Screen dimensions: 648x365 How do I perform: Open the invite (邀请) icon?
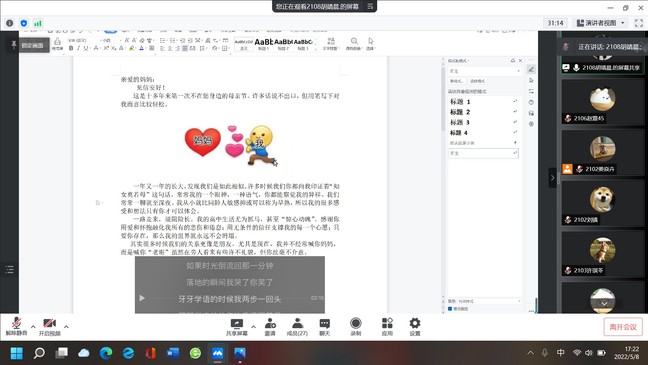[270, 327]
